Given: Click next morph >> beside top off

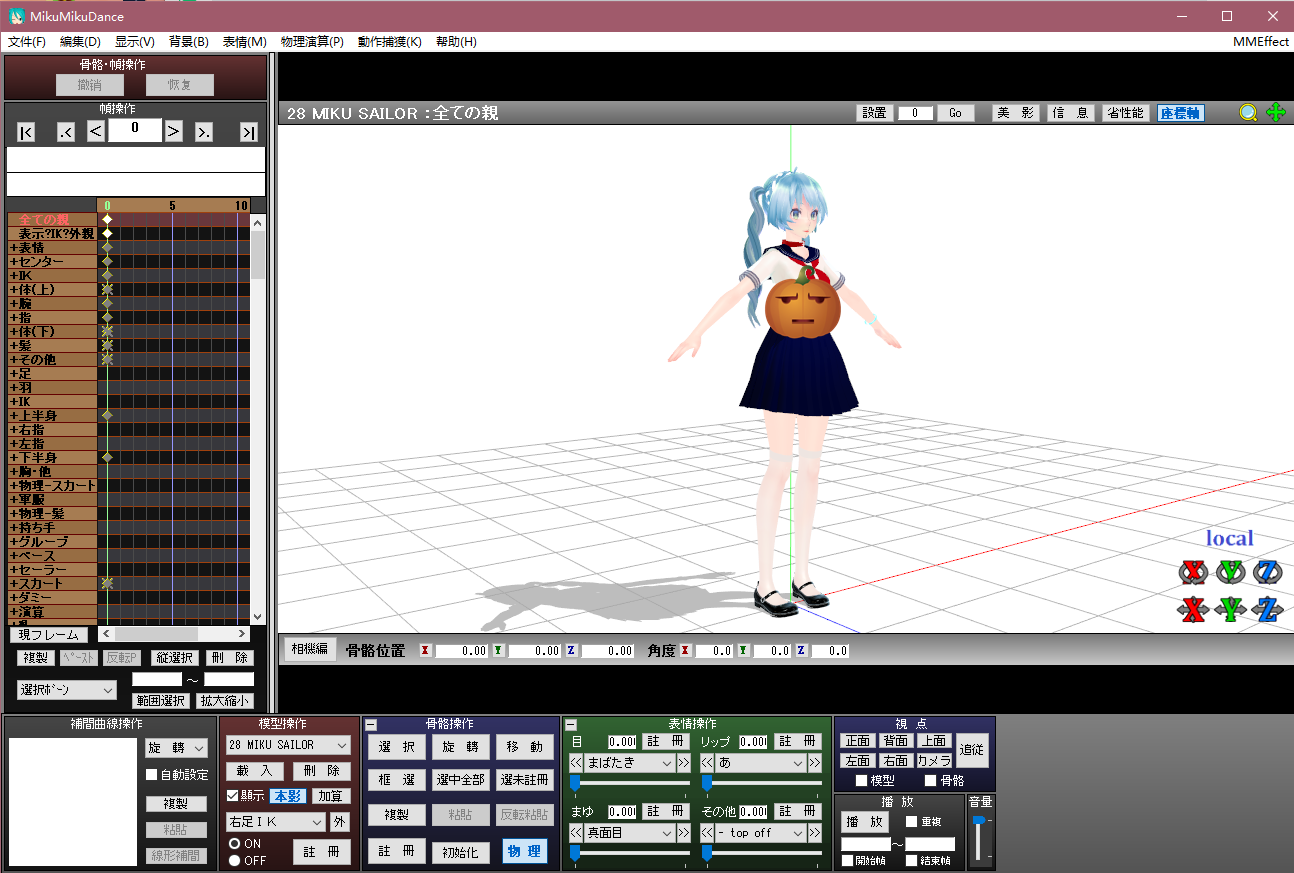Looking at the screenshot, I should pos(814,833).
